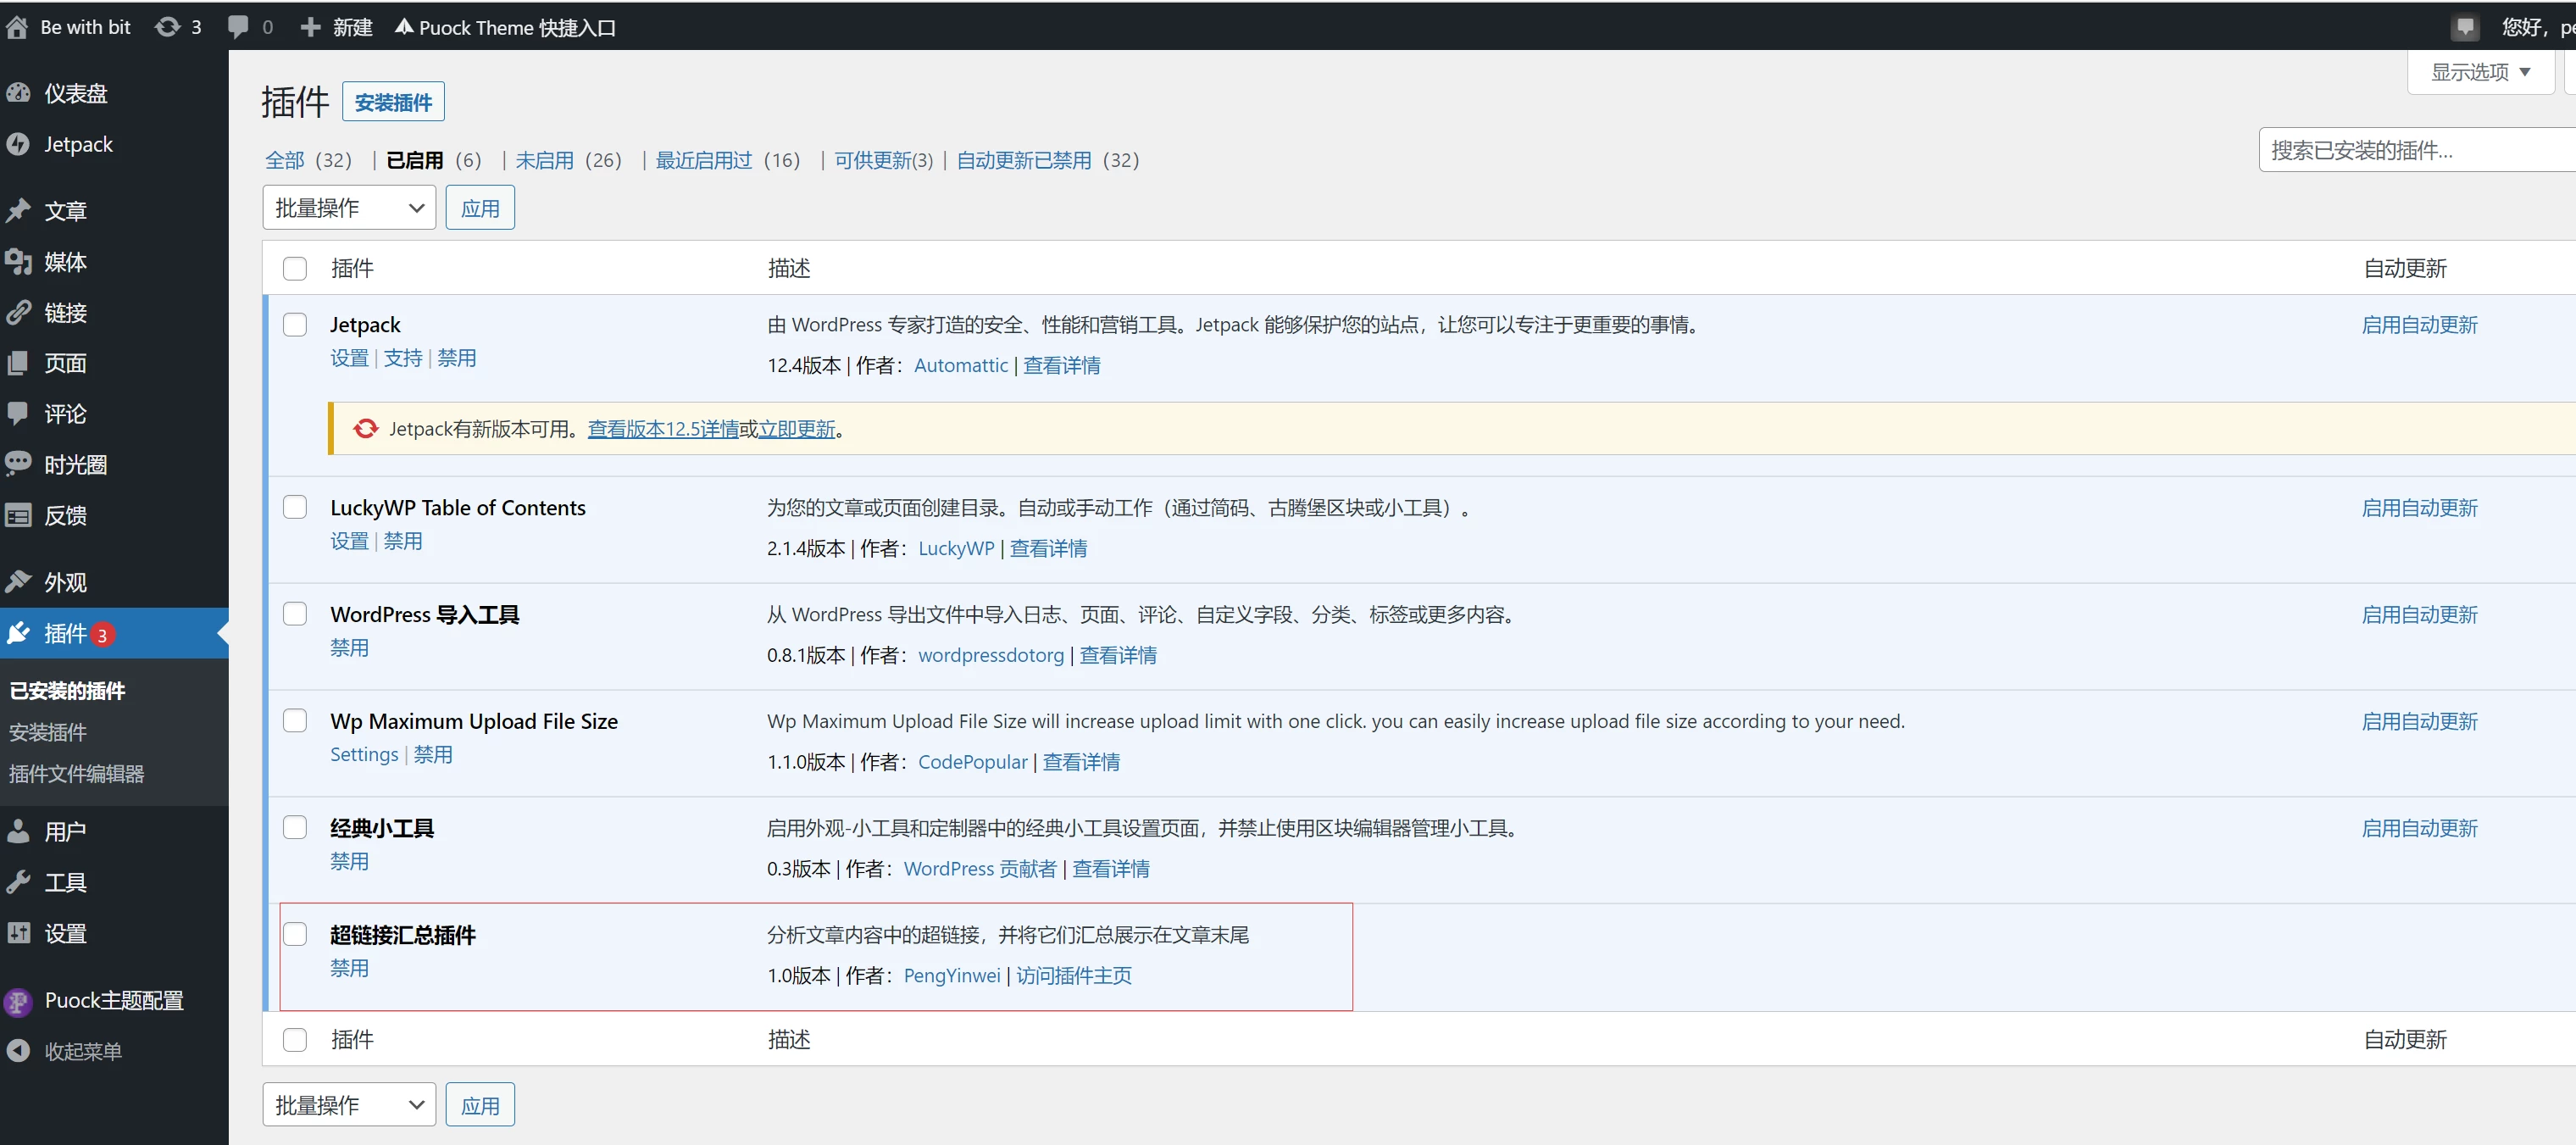The image size is (2576, 1145).
Task: Check the Wp Maximum Upload File Size checkbox
Action: click(295, 721)
